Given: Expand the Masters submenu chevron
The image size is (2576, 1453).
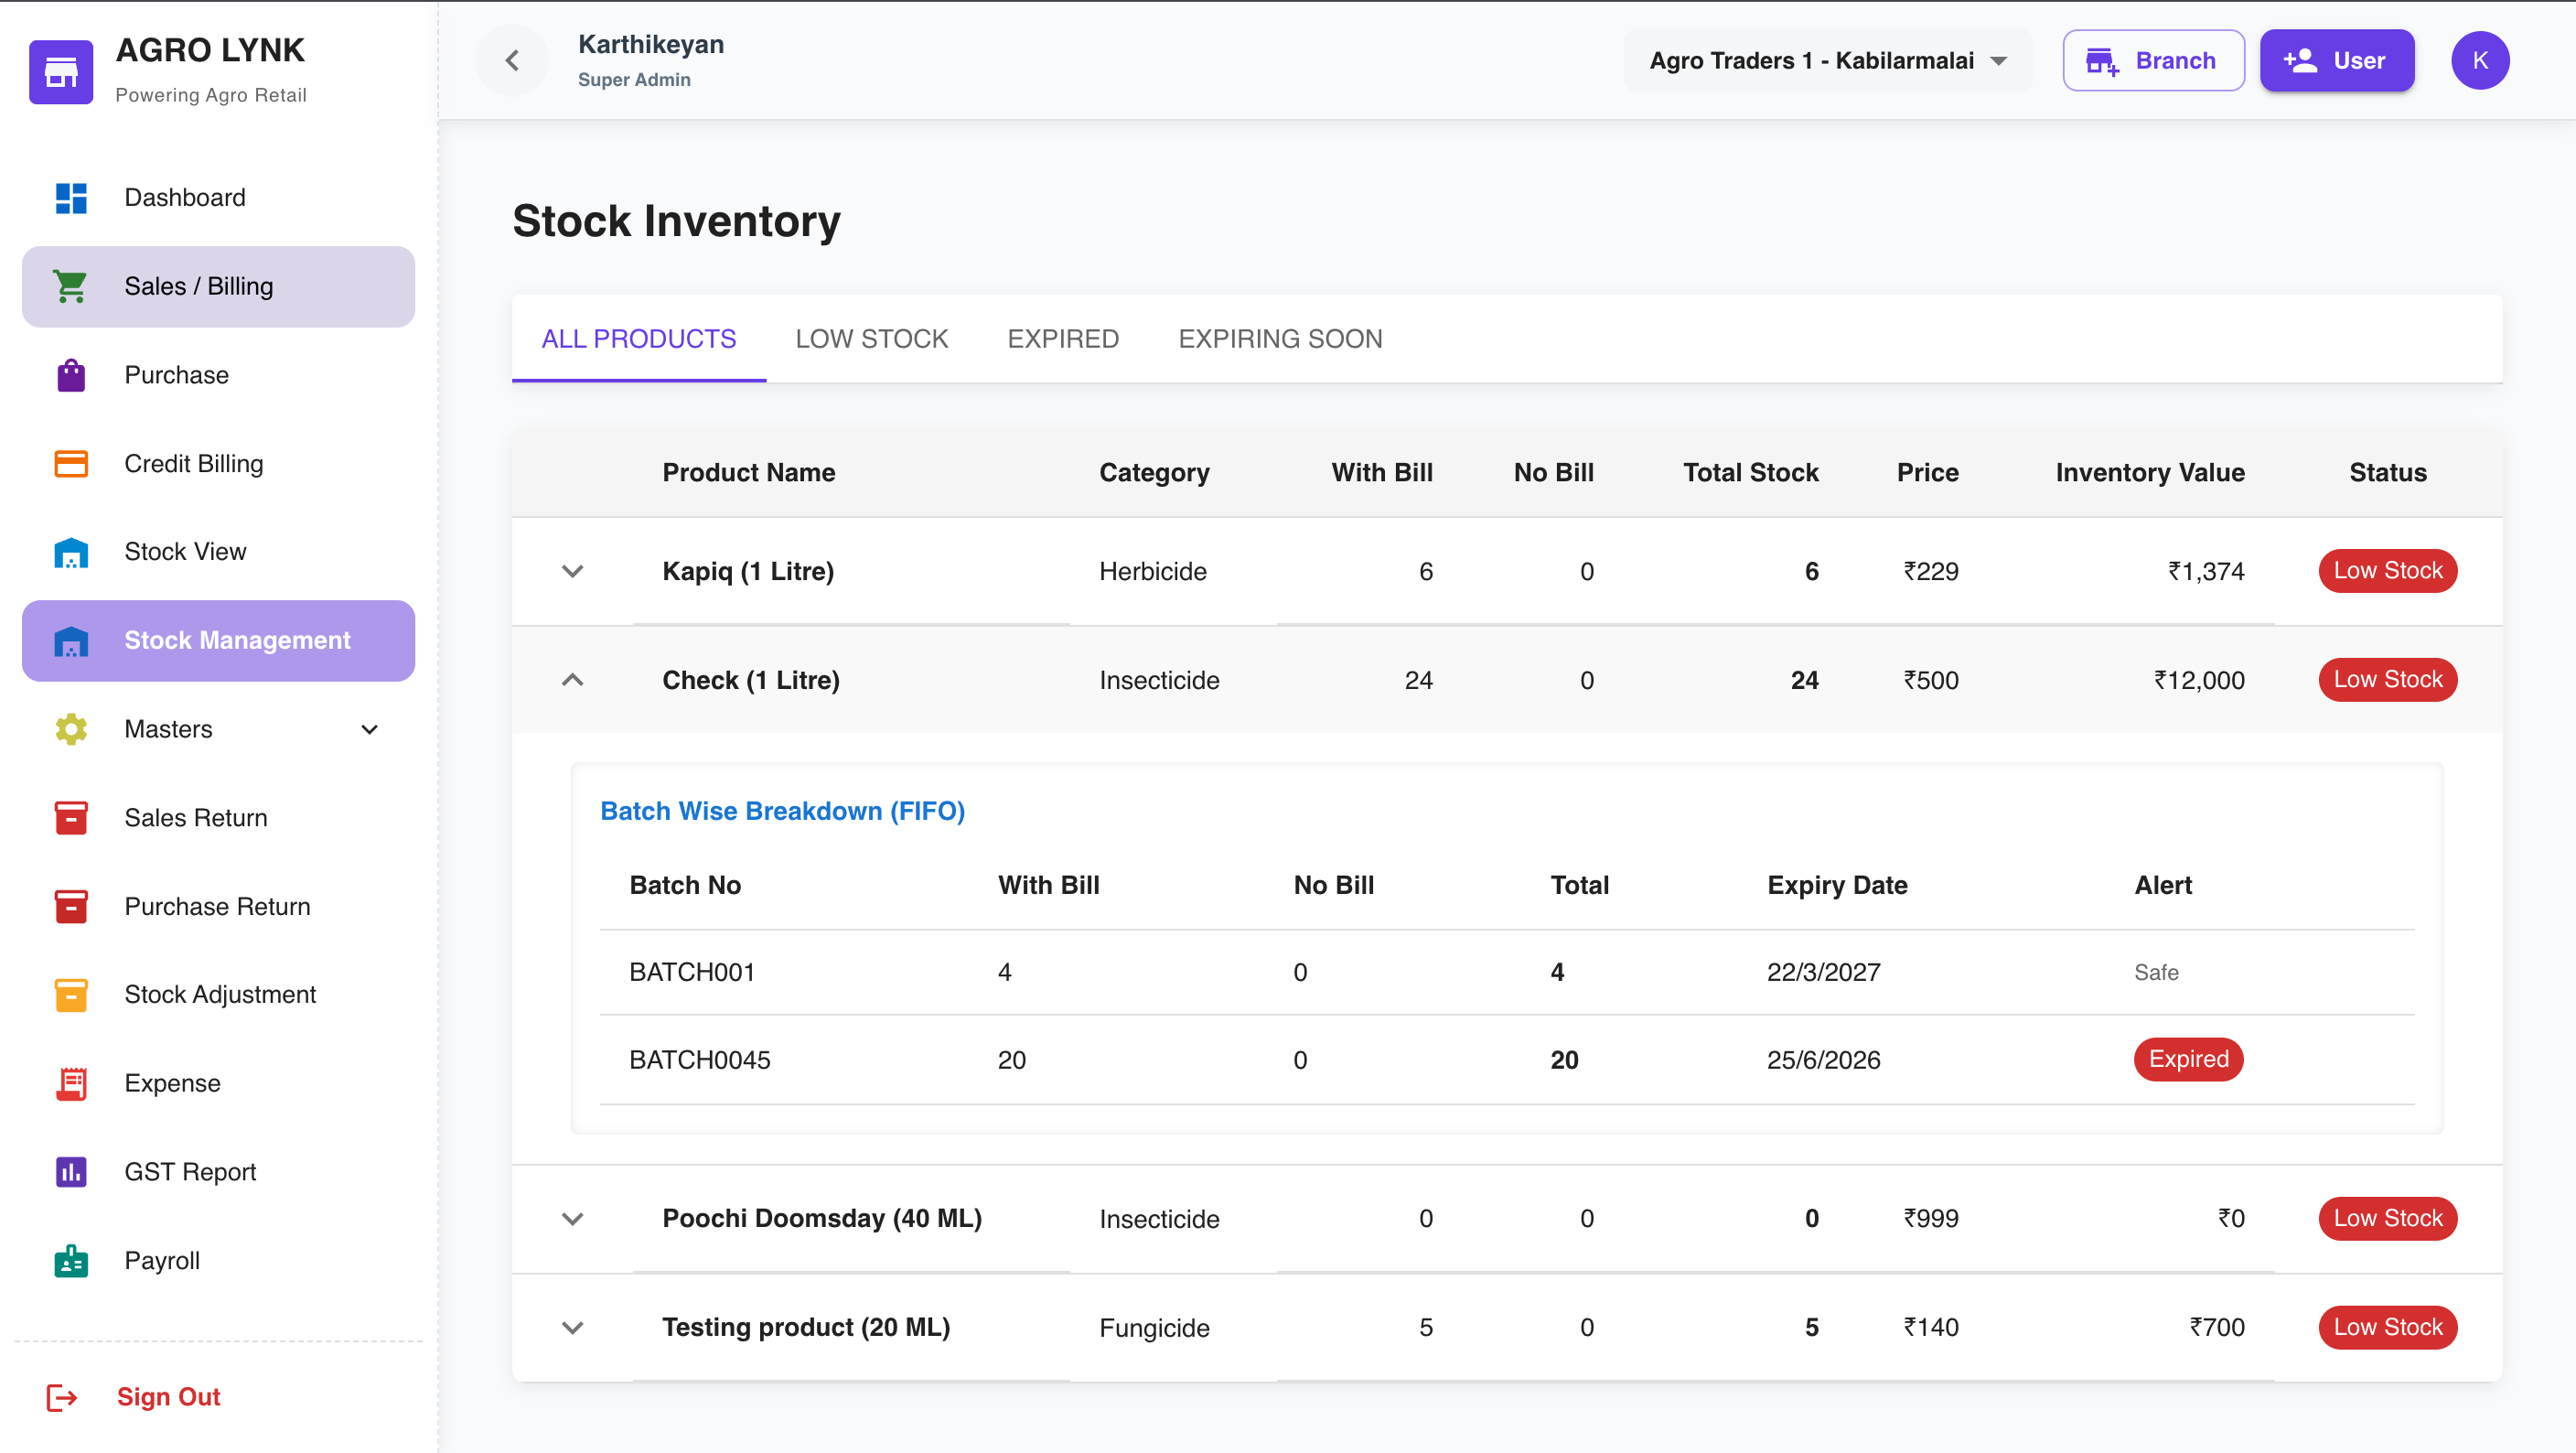Looking at the screenshot, I should click(x=369, y=730).
